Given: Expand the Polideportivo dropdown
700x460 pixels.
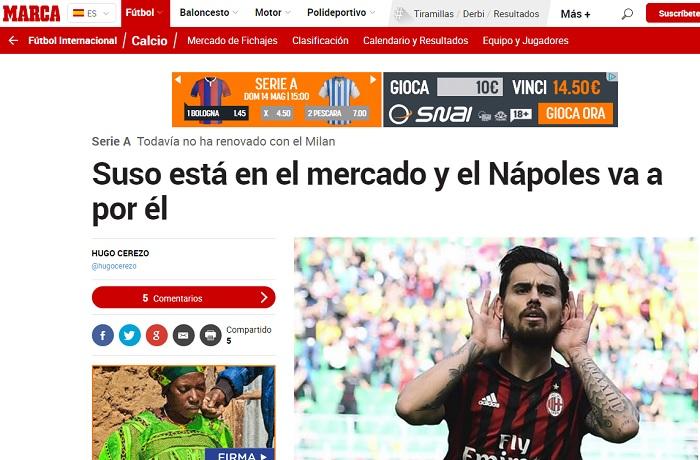Looking at the screenshot, I should (341, 13).
